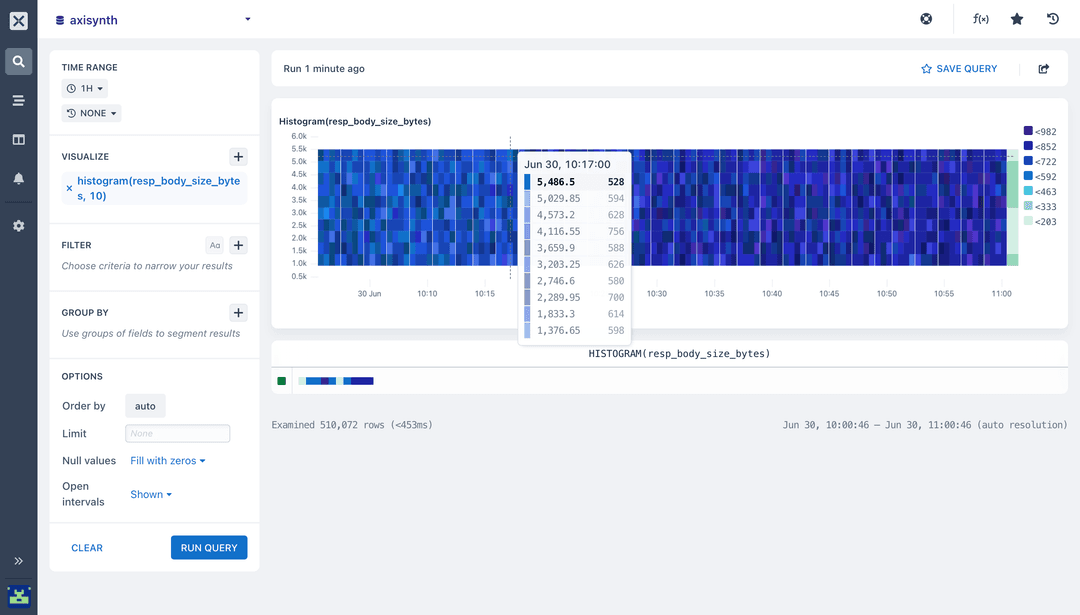This screenshot has height=615, width=1080.
Task: Click the <982 legend color swatch
Action: (1026, 131)
